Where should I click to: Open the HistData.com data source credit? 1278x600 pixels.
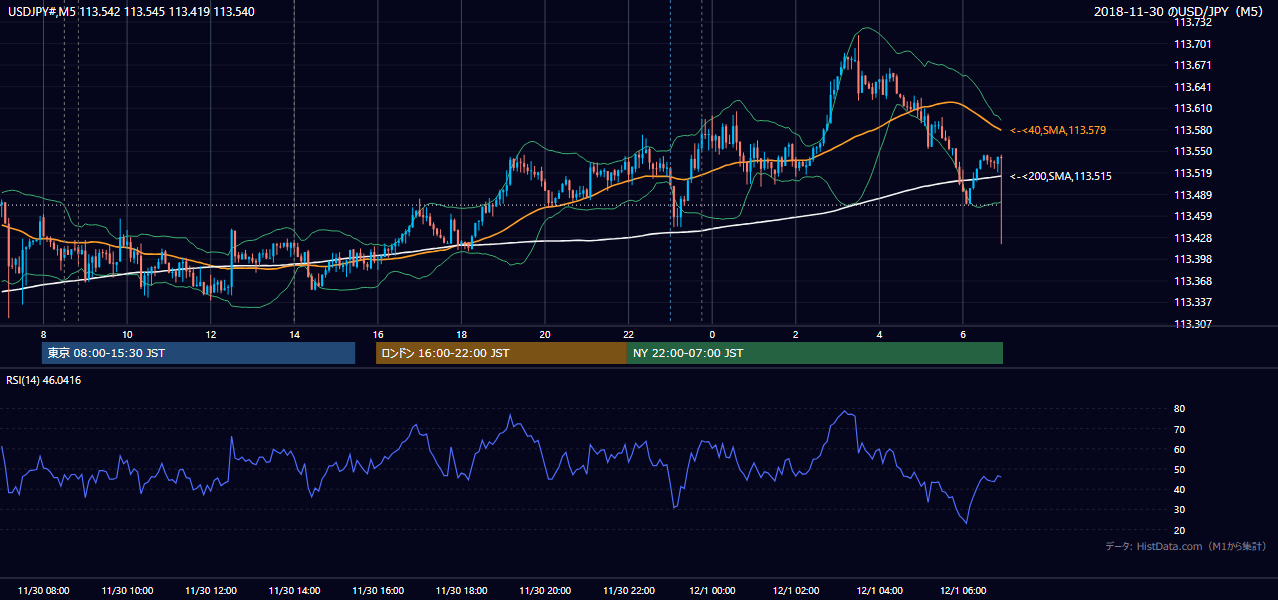tap(1186, 546)
